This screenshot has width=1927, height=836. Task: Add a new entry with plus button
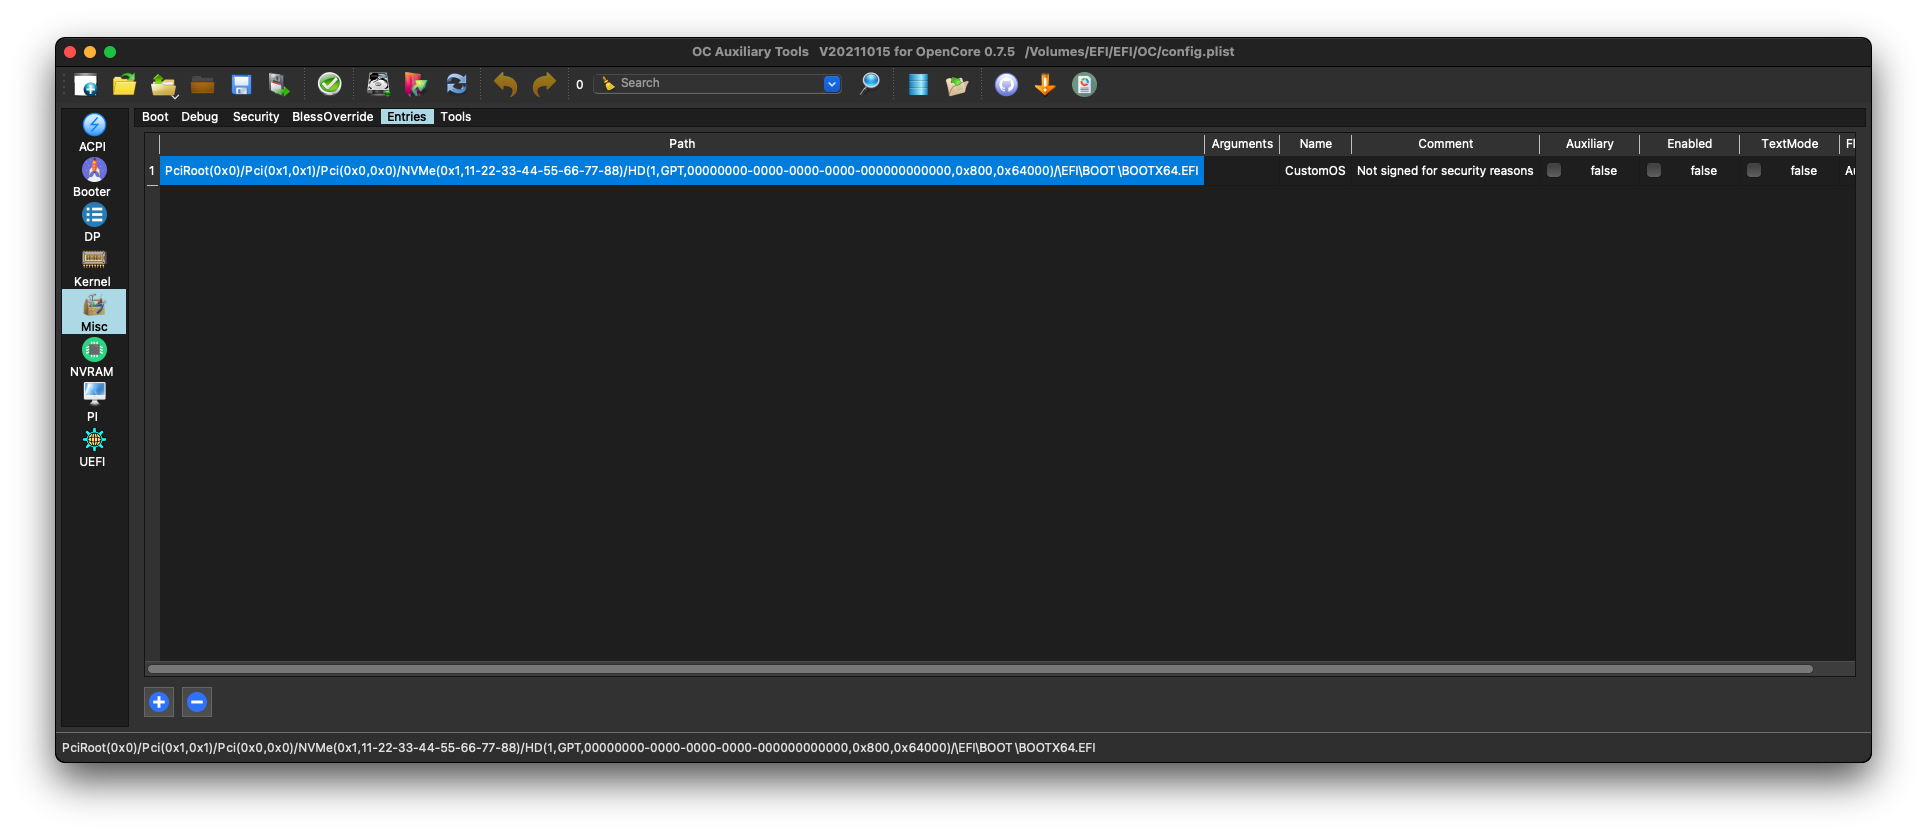[x=159, y=702]
